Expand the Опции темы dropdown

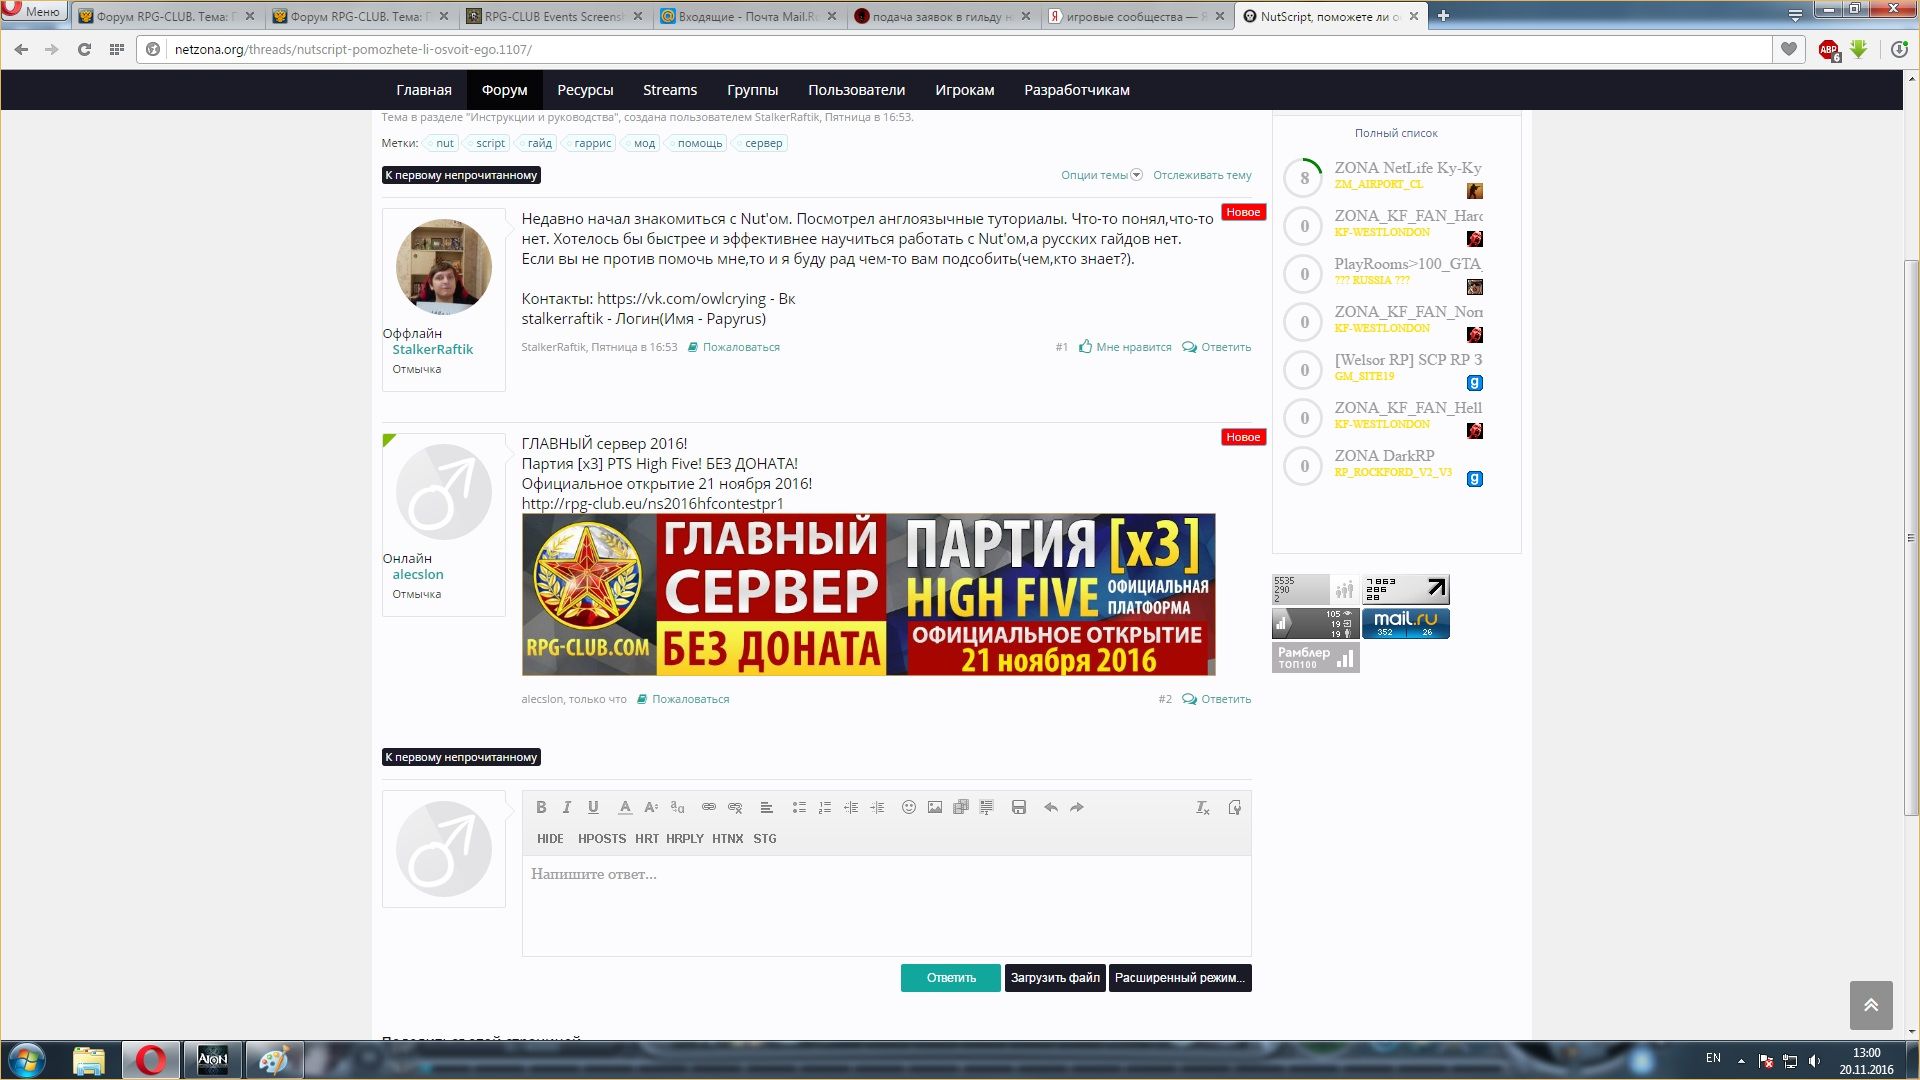(1101, 175)
